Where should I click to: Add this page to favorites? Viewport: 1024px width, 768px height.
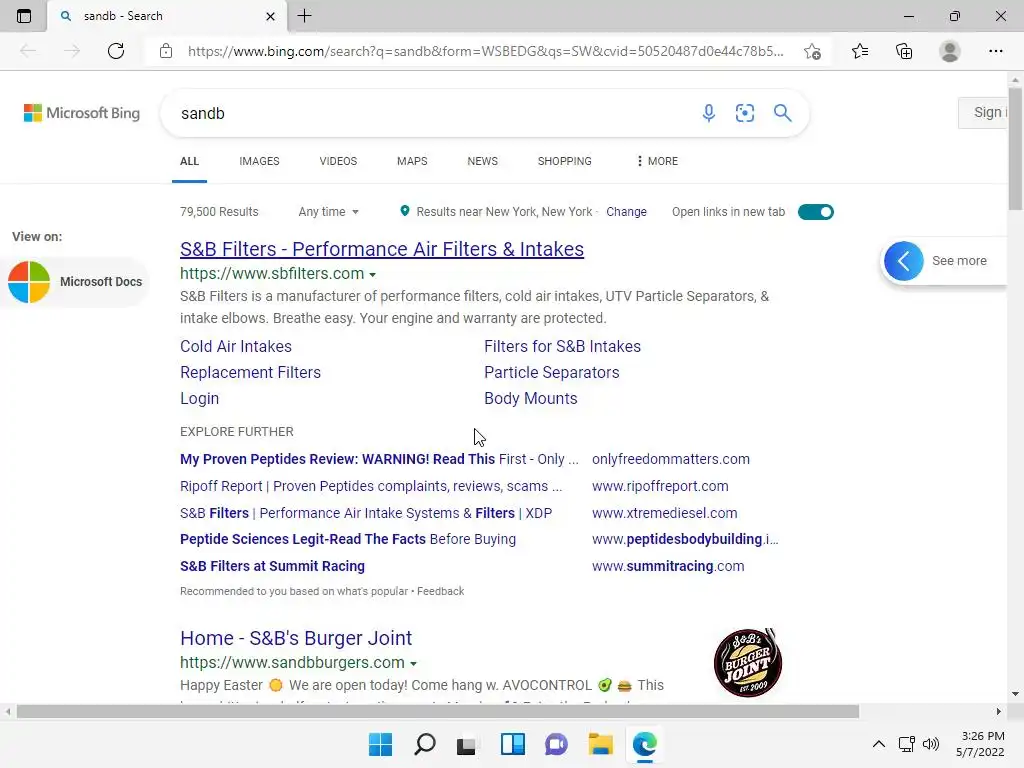point(812,51)
